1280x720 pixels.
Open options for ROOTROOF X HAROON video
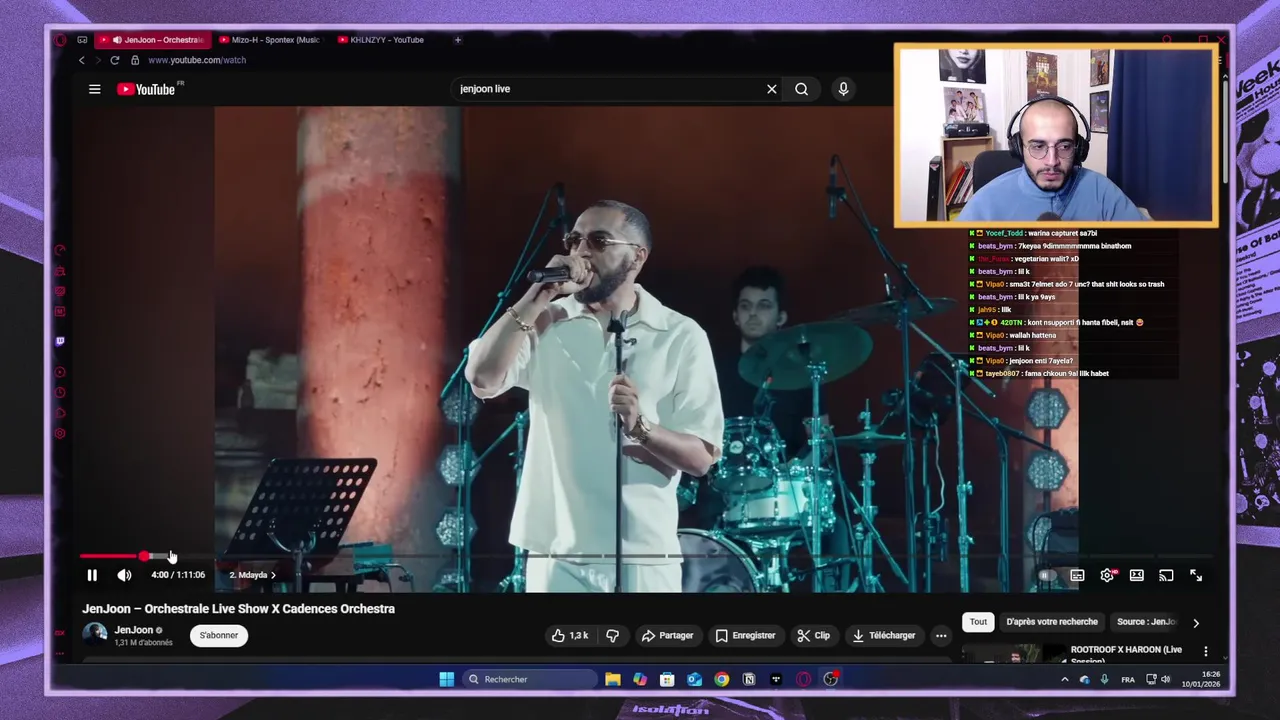coord(1205,651)
